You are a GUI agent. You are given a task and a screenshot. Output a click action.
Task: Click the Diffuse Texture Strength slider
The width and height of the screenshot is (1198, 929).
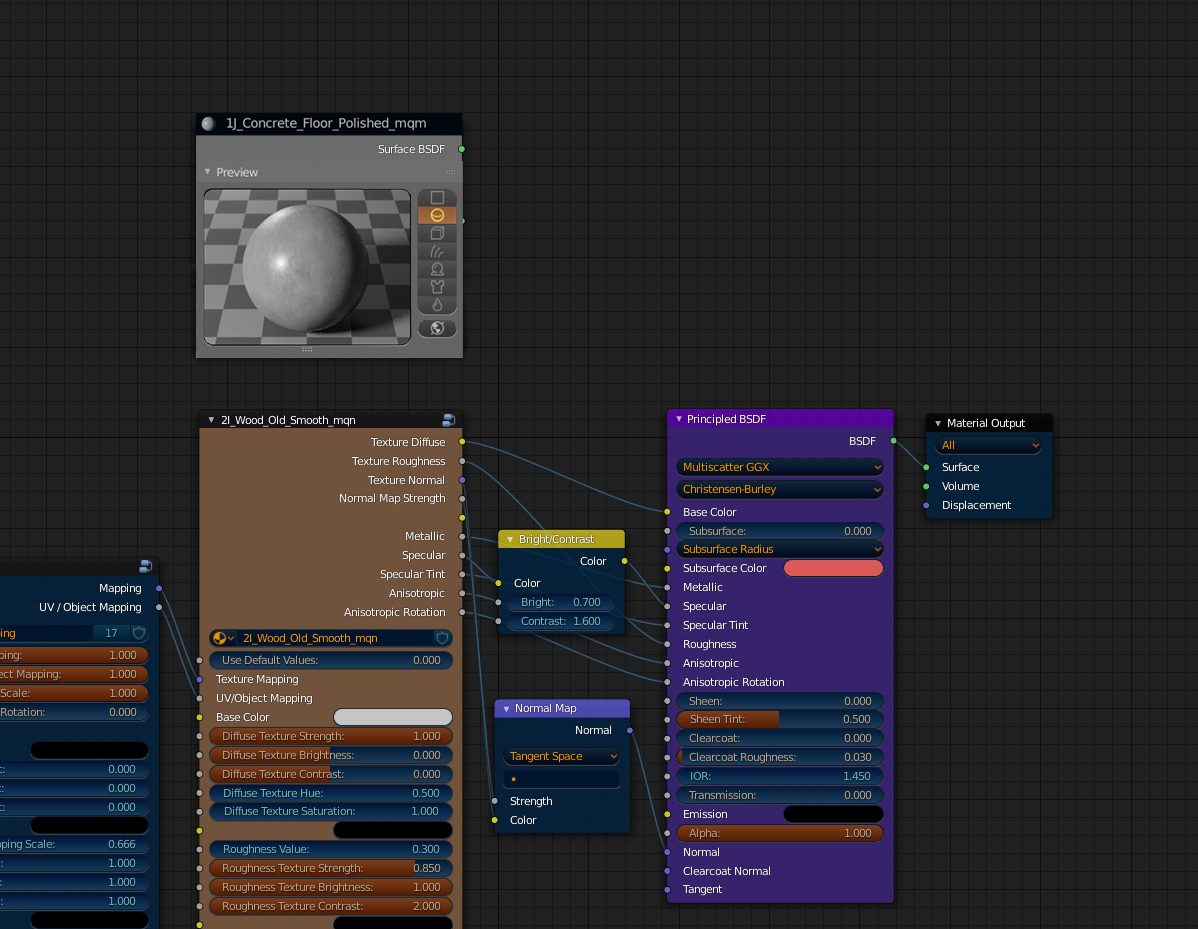pos(331,736)
